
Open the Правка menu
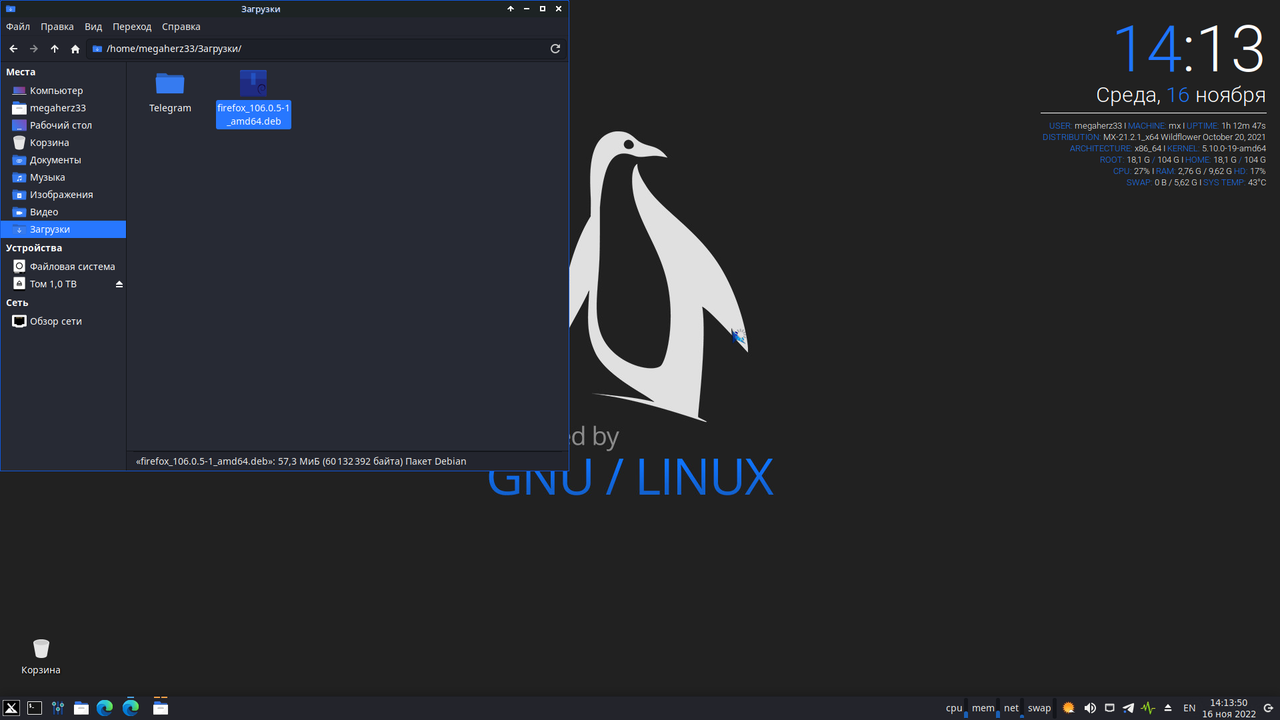coord(57,27)
